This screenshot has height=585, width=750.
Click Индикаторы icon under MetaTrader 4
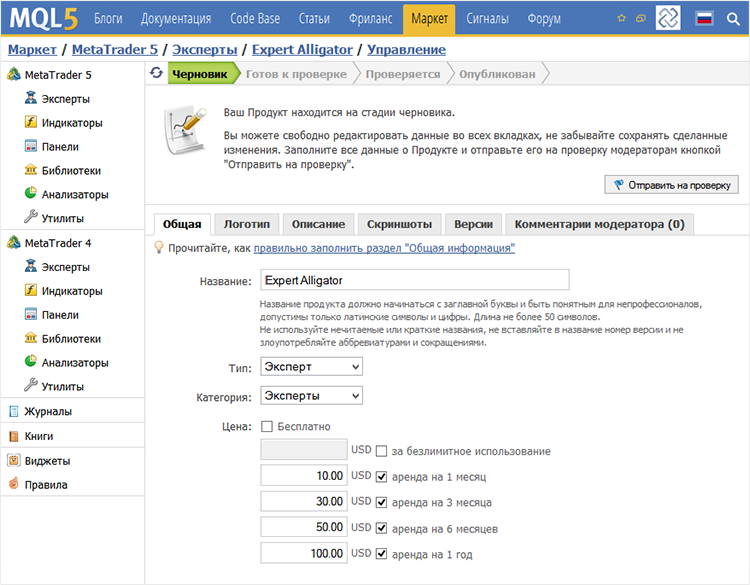tap(31, 289)
